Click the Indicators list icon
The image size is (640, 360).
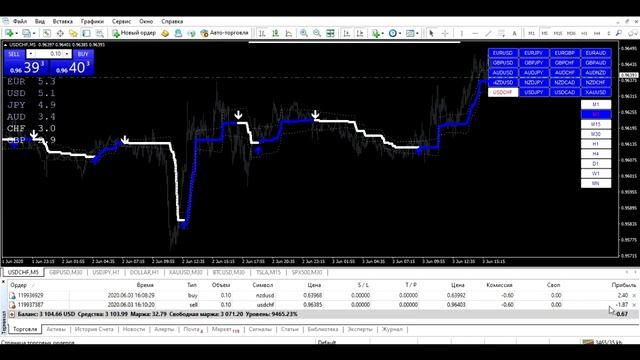pos(376,33)
